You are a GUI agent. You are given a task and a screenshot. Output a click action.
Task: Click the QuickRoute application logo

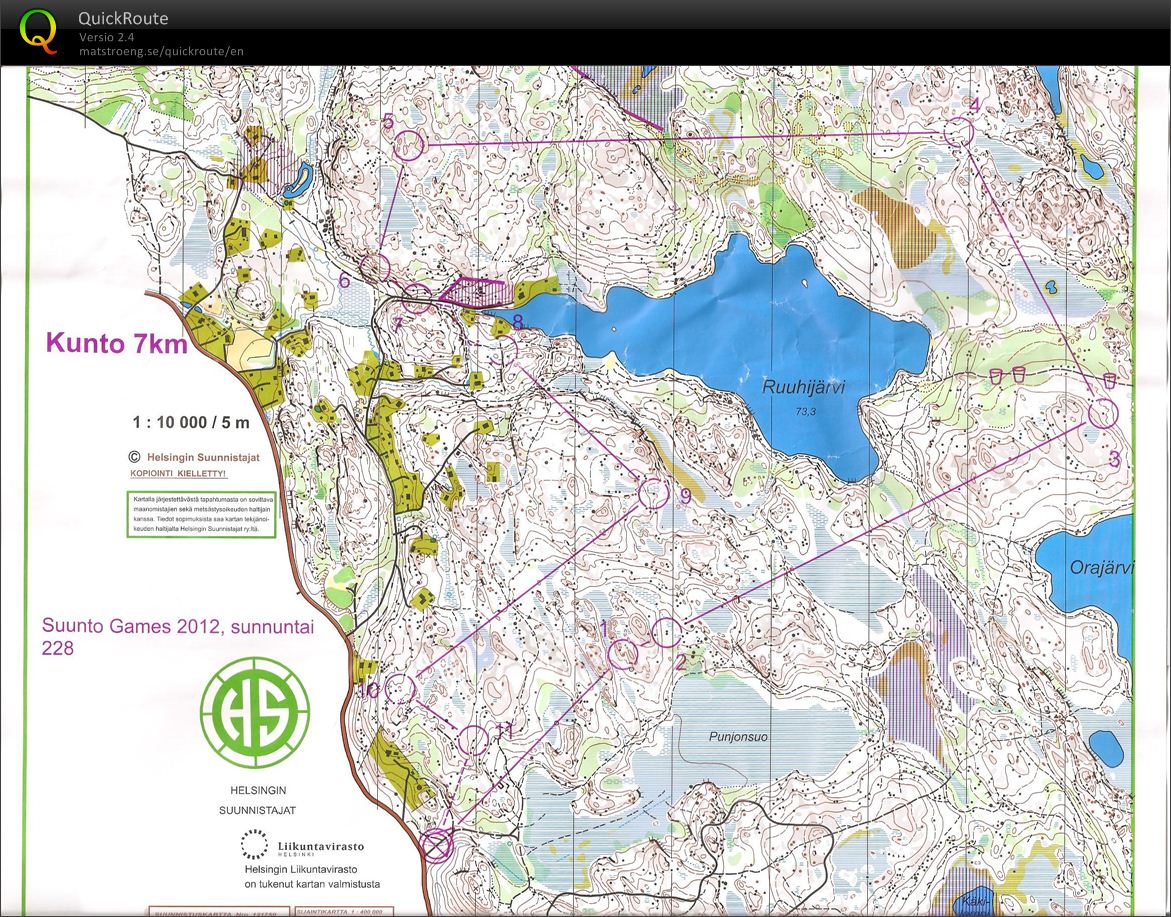(38, 30)
